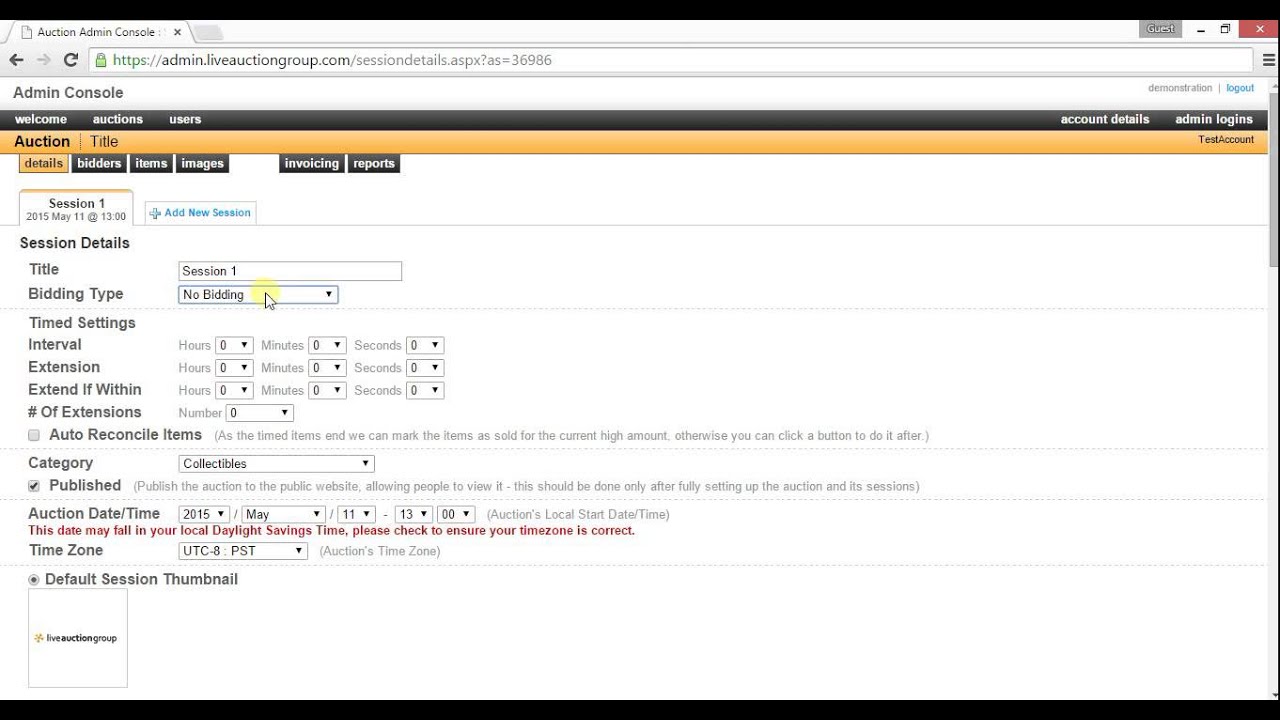Open the Time Zone UTC-8 dropdown

tap(243, 551)
